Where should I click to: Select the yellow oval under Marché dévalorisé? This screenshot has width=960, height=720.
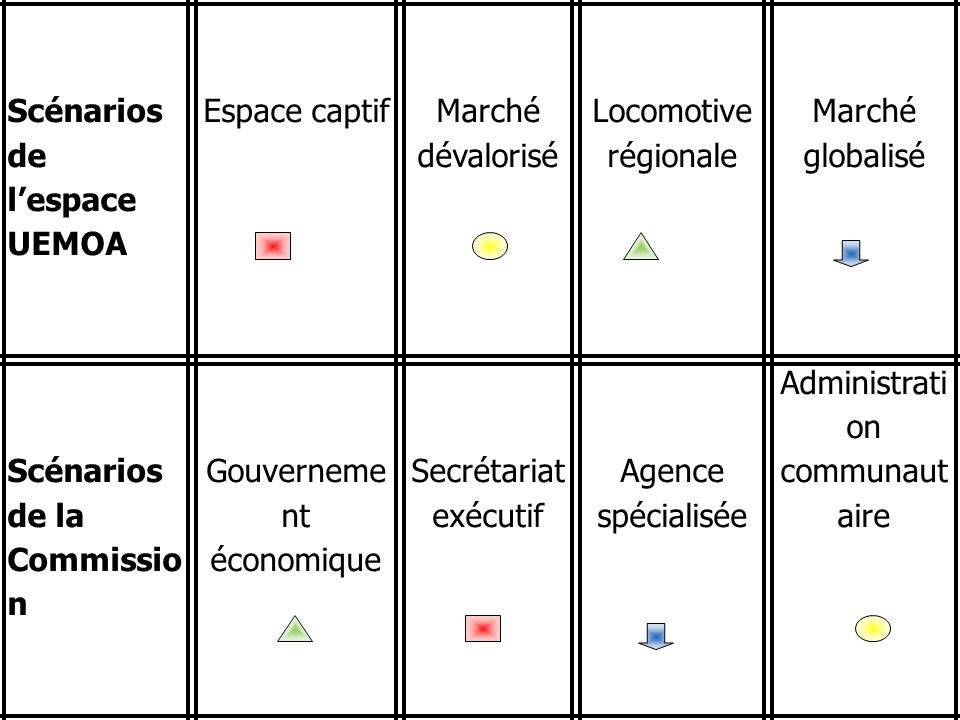490,246
